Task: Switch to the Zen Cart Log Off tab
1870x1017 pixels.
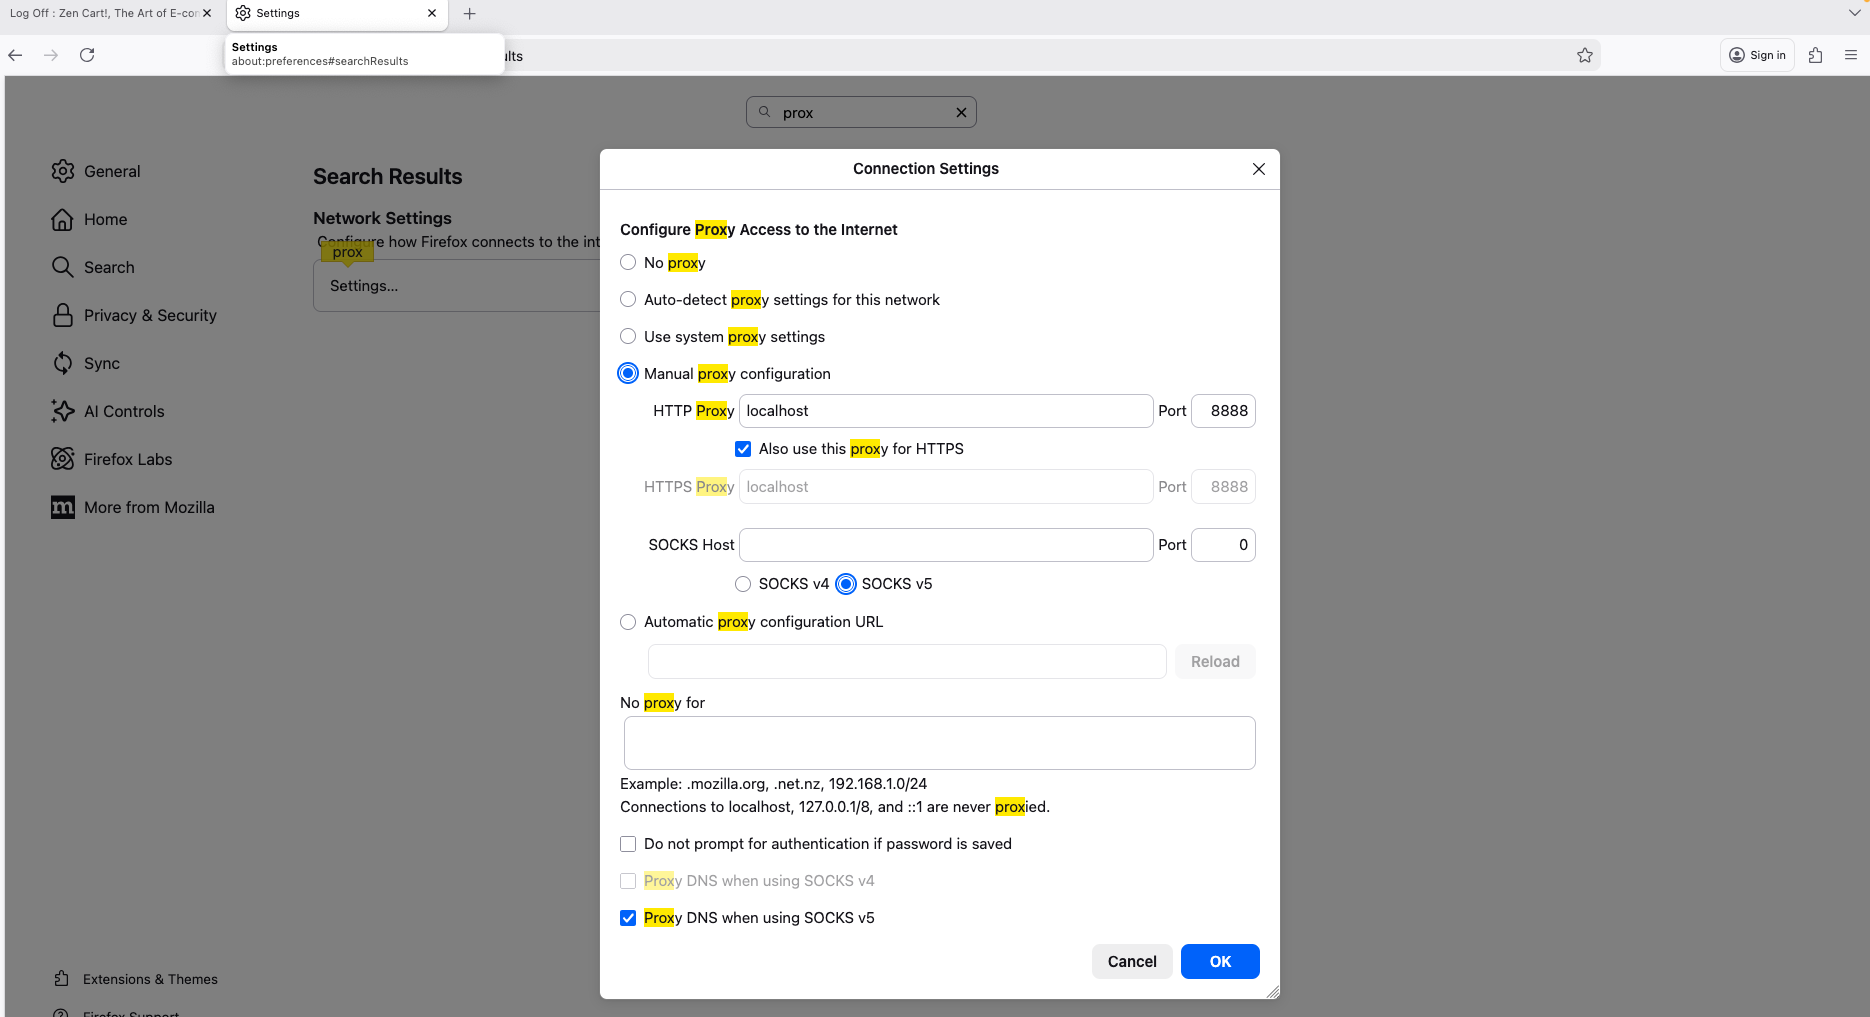Action: 104,13
